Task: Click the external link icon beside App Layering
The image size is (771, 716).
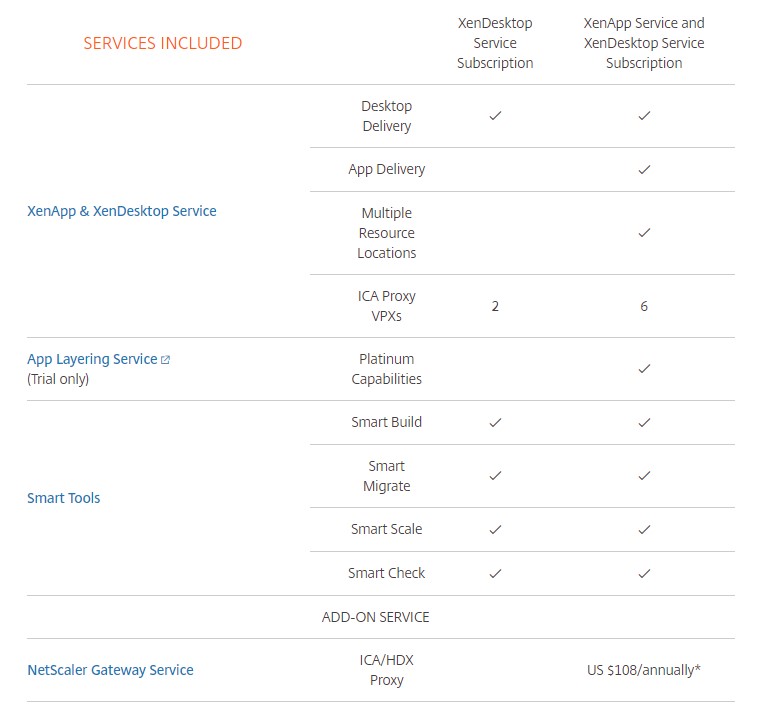Action: (x=166, y=360)
